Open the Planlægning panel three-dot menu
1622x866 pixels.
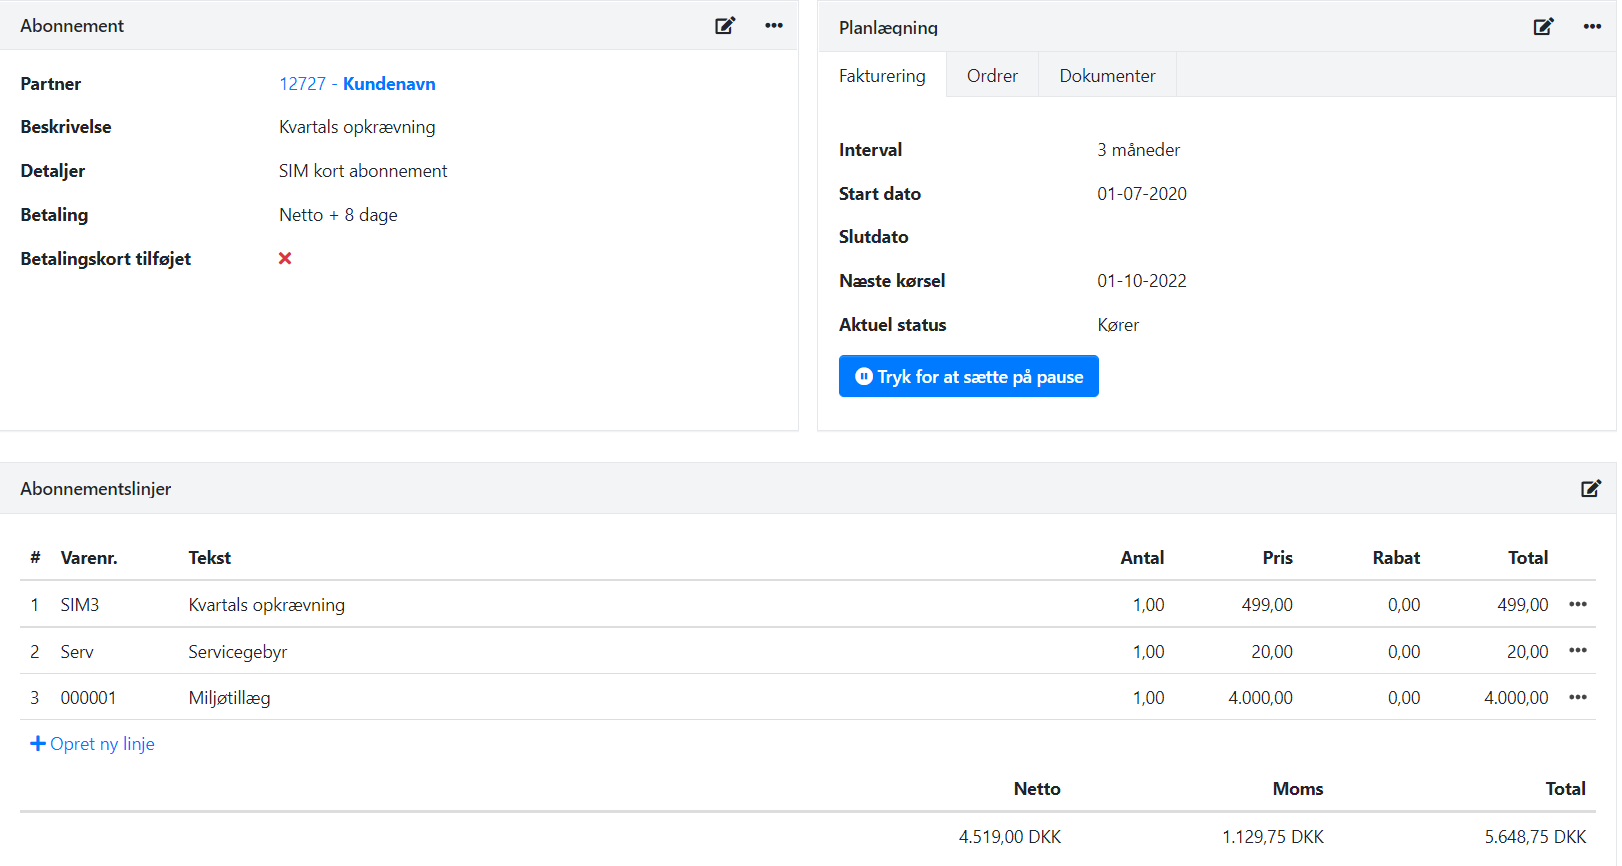click(x=1592, y=27)
